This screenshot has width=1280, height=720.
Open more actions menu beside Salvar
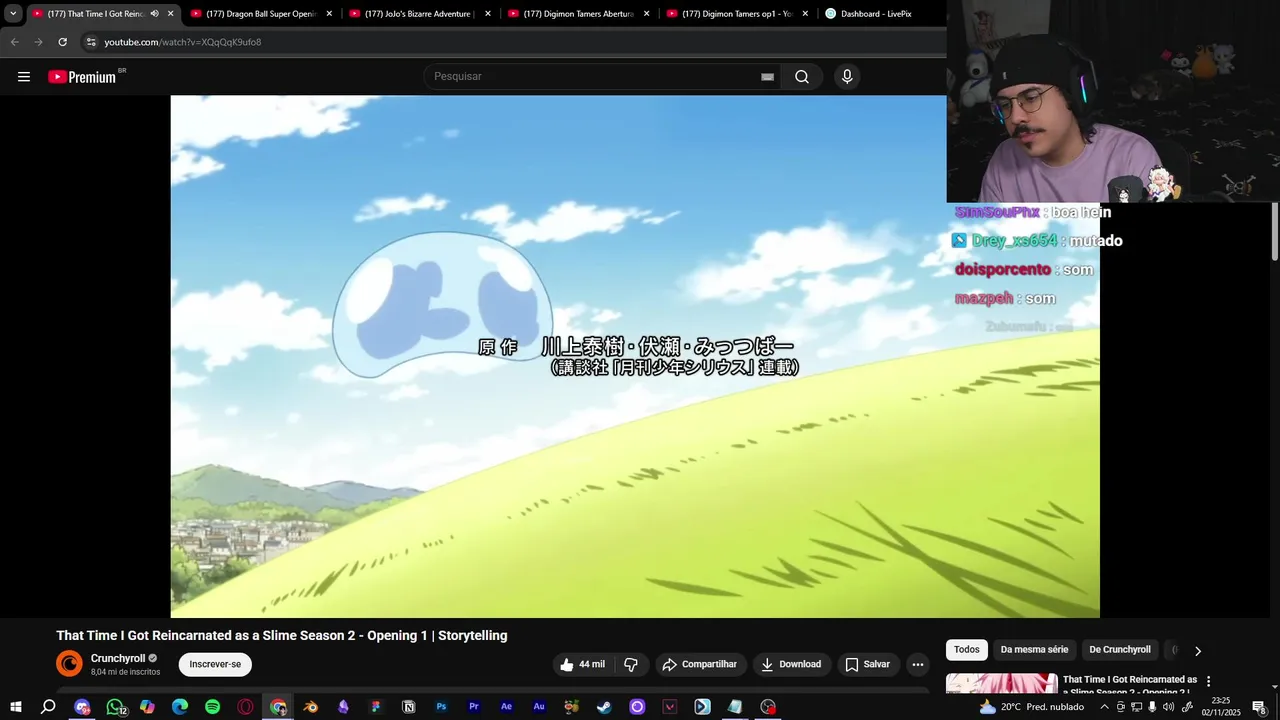[917, 664]
